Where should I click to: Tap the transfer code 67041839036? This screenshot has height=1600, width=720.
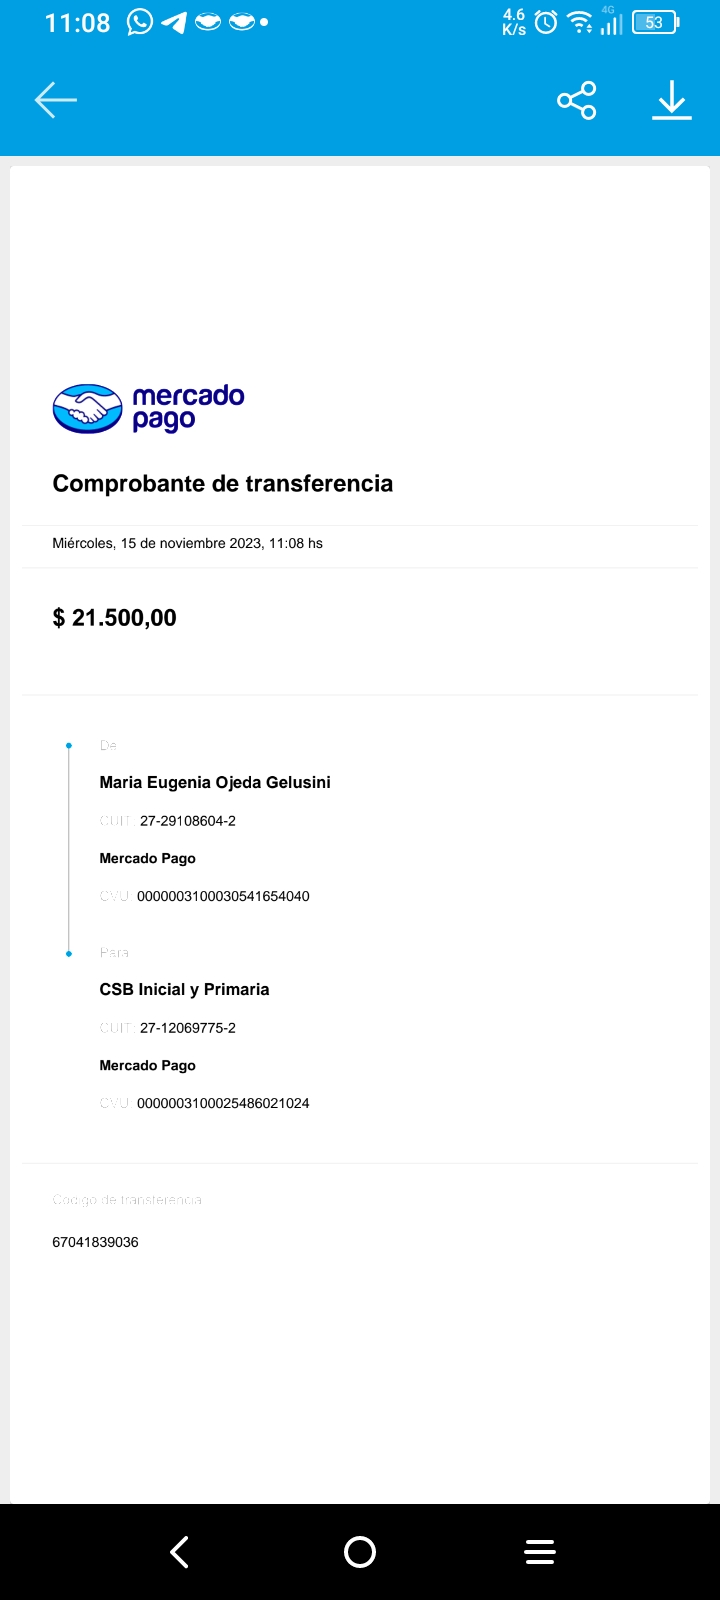click(95, 1242)
